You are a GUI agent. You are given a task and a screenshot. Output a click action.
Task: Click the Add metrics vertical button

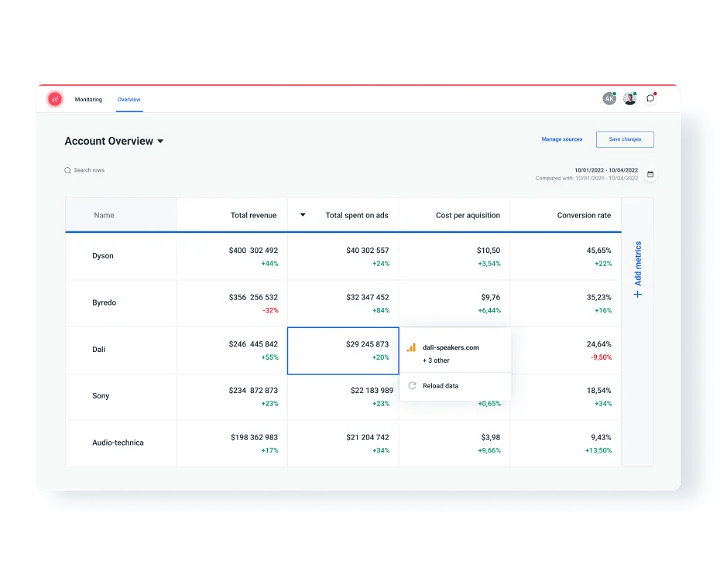pyautogui.click(x=637, y=270)
